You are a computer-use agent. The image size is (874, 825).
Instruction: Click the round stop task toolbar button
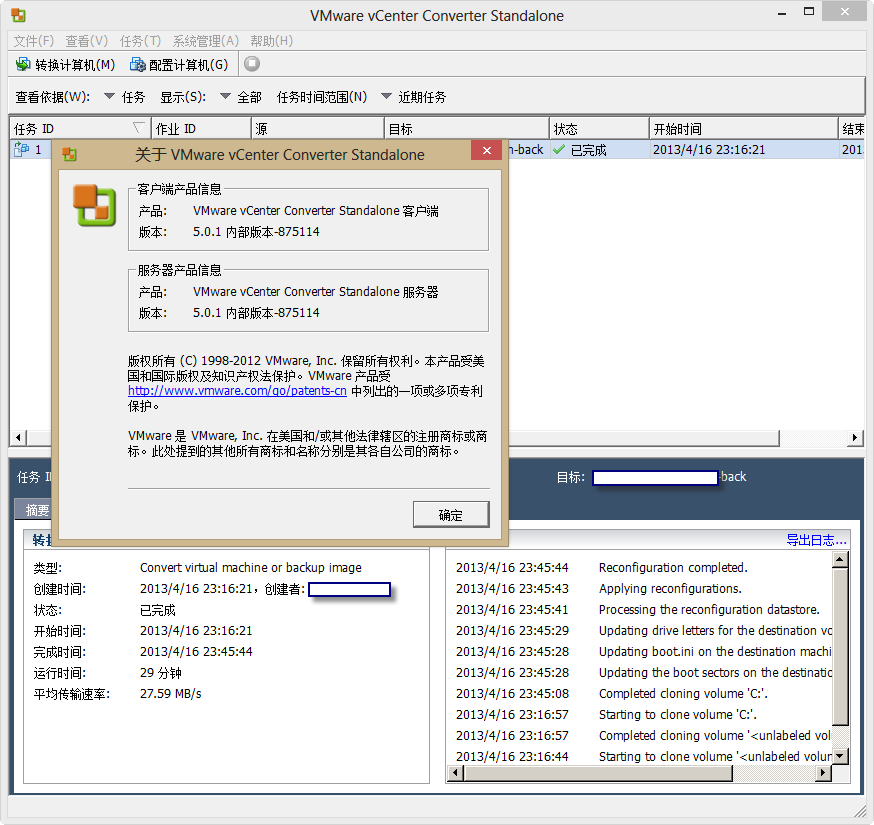[252, 64]
